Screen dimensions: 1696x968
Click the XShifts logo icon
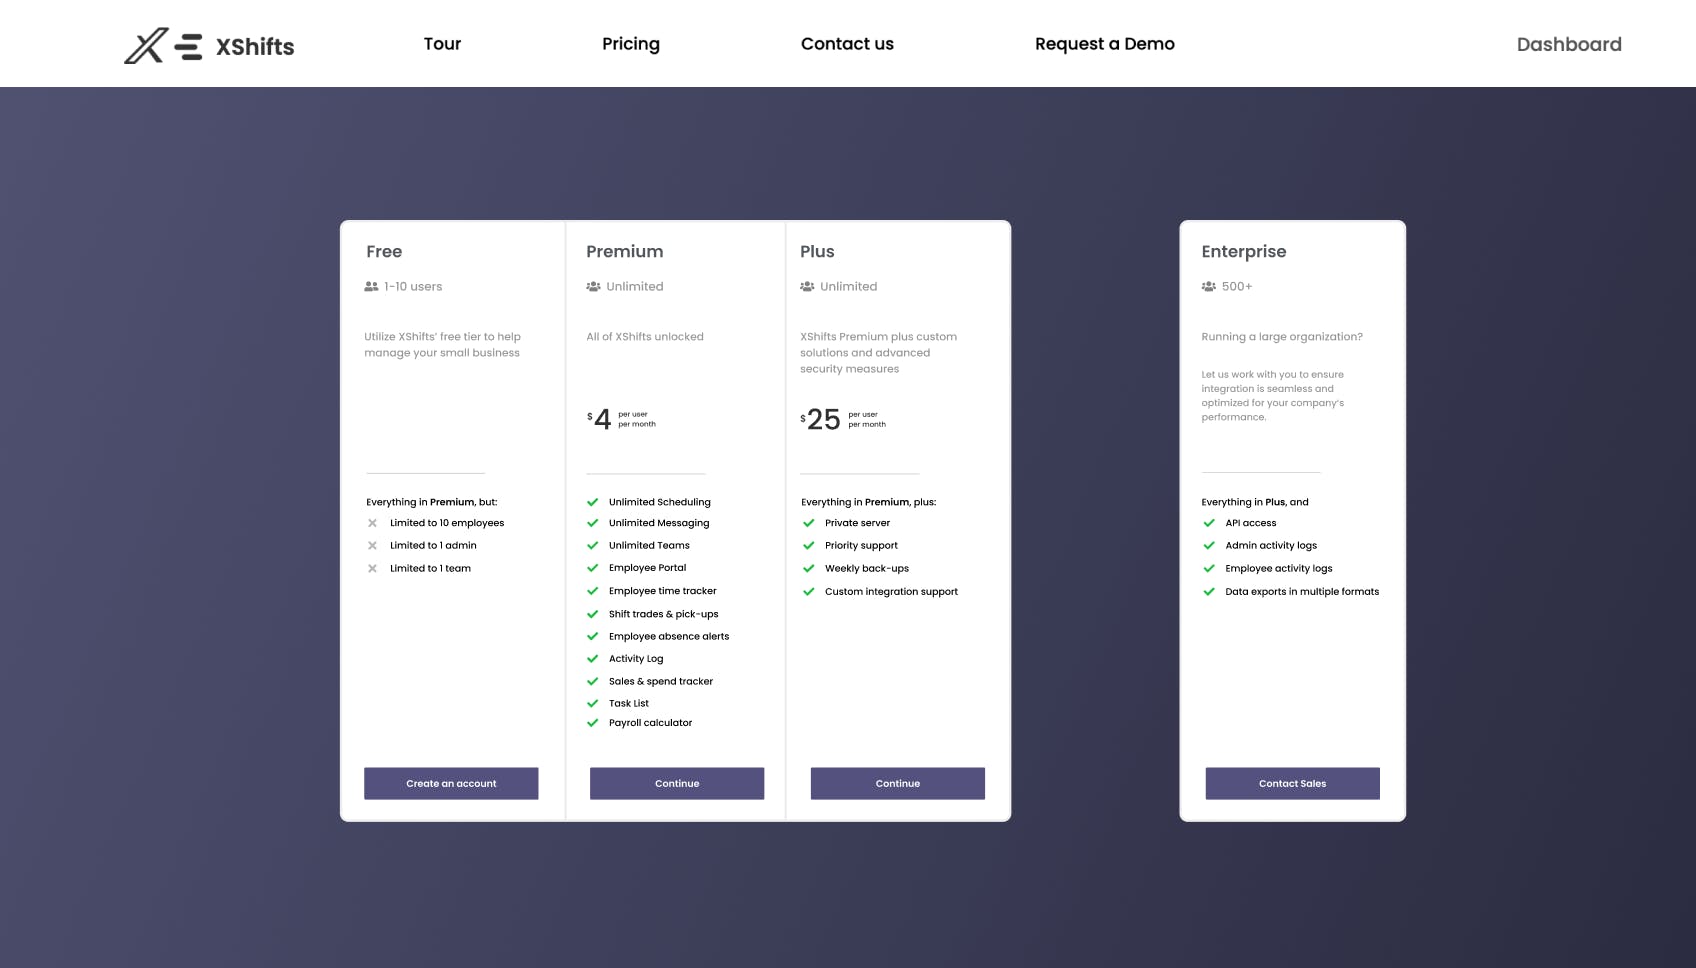[x=163, y=46]
